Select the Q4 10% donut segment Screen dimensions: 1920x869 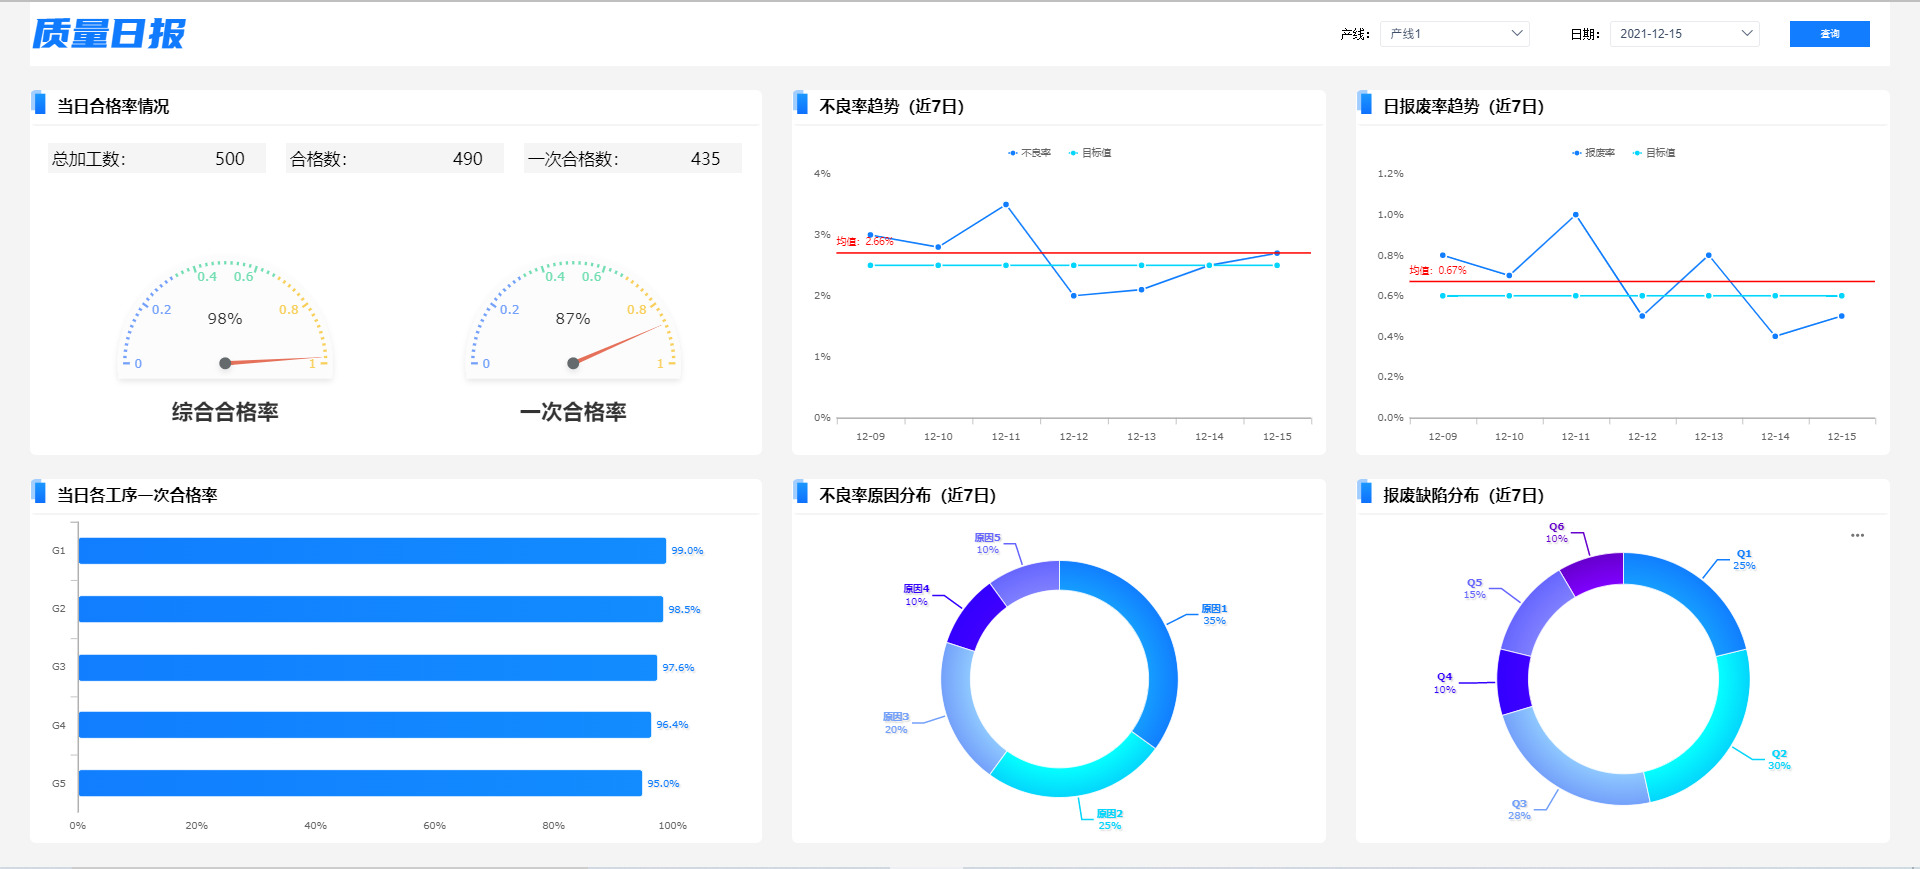coord(1513,682)
